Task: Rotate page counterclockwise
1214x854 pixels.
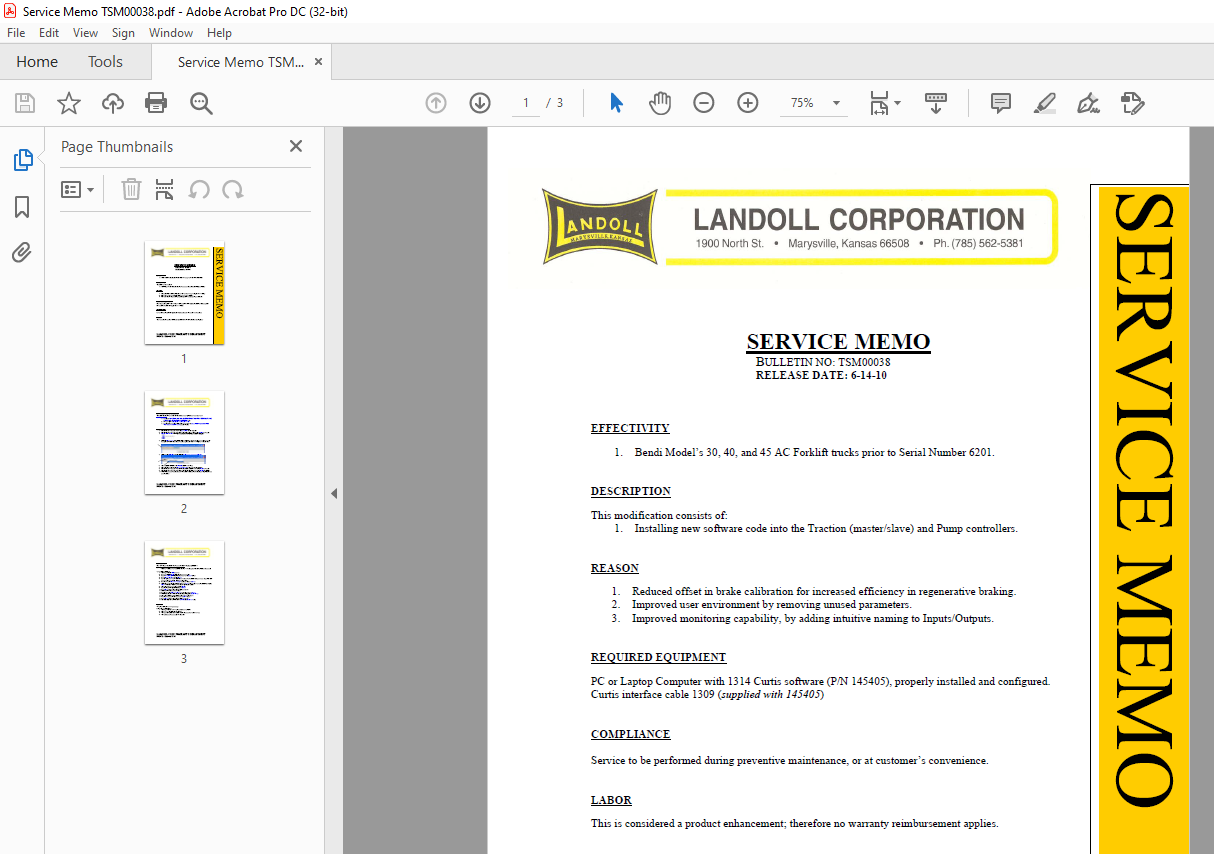Action: (x=199, y=189)
